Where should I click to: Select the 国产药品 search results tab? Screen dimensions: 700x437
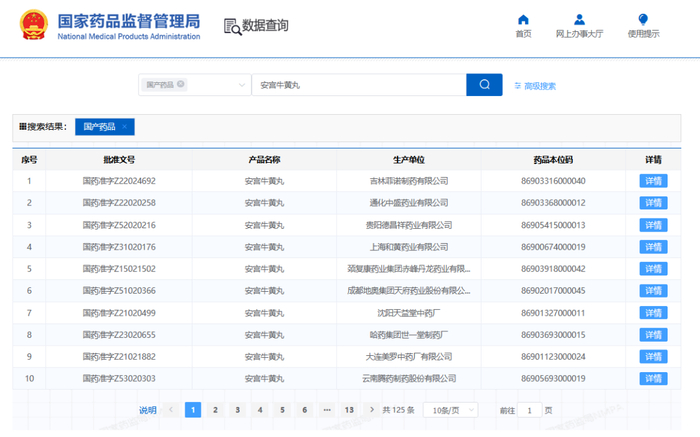(99, 127)
